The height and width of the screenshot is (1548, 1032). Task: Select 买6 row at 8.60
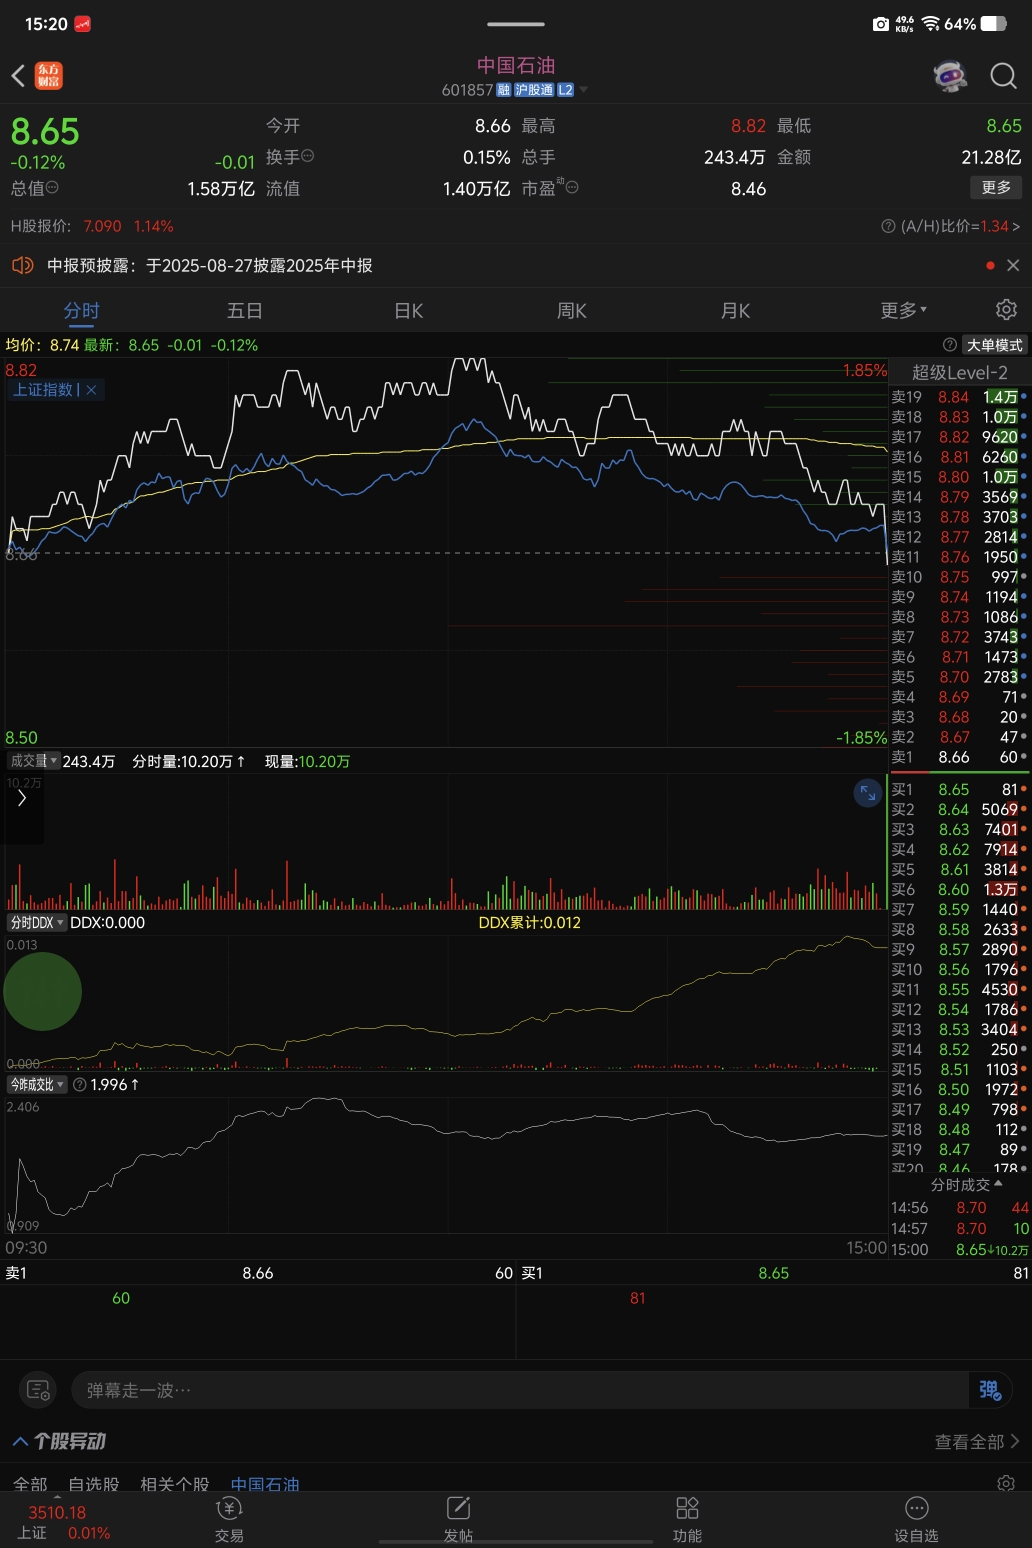(x=959, y=889)
